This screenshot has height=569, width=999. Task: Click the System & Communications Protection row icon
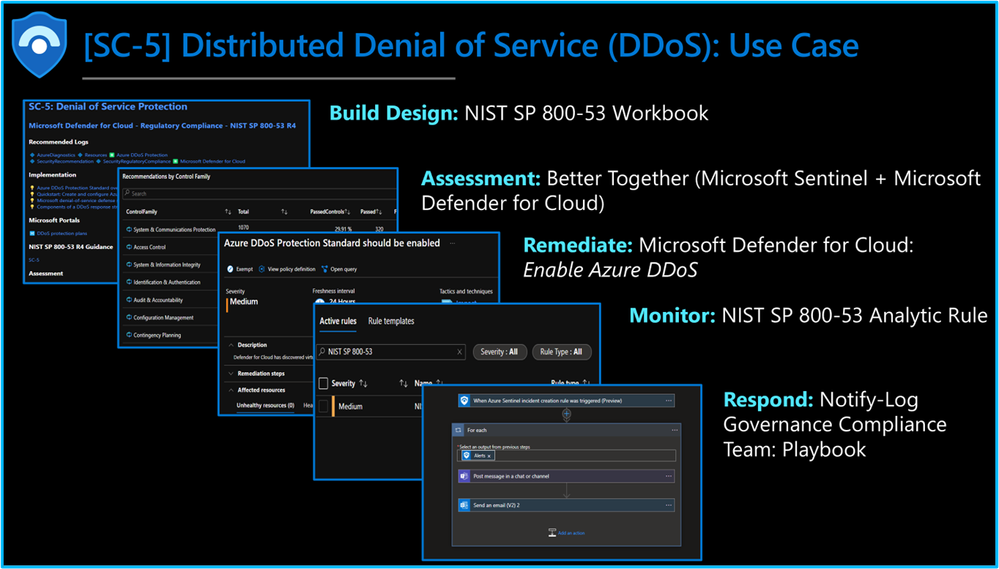click(129, 229)
